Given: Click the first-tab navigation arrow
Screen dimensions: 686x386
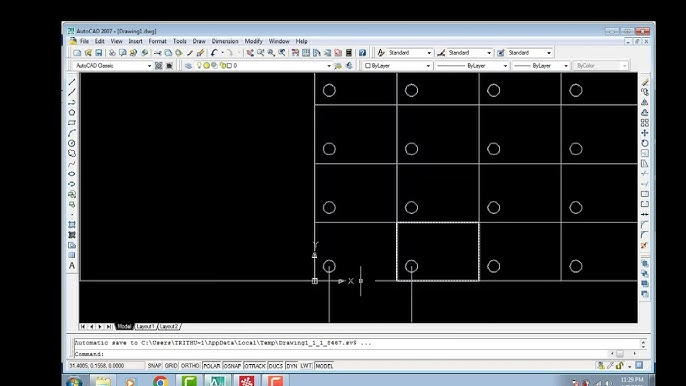Looking at the screenshot, I should tap(83, 326).
